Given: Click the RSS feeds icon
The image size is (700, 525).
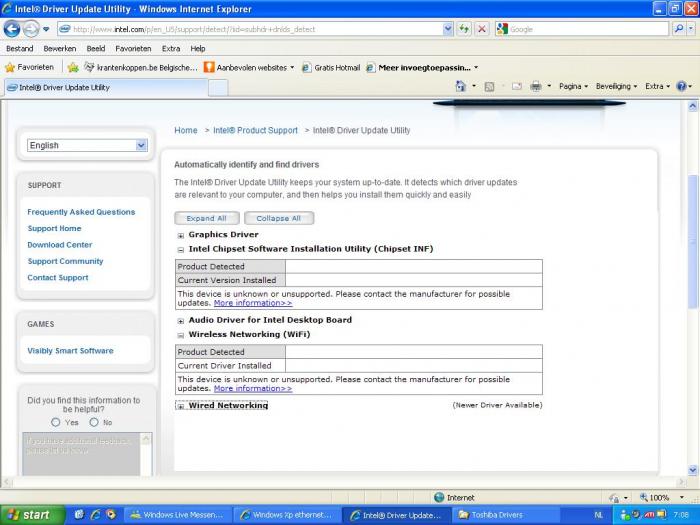Looking at the screenshot, I should [x=489, y=87].
